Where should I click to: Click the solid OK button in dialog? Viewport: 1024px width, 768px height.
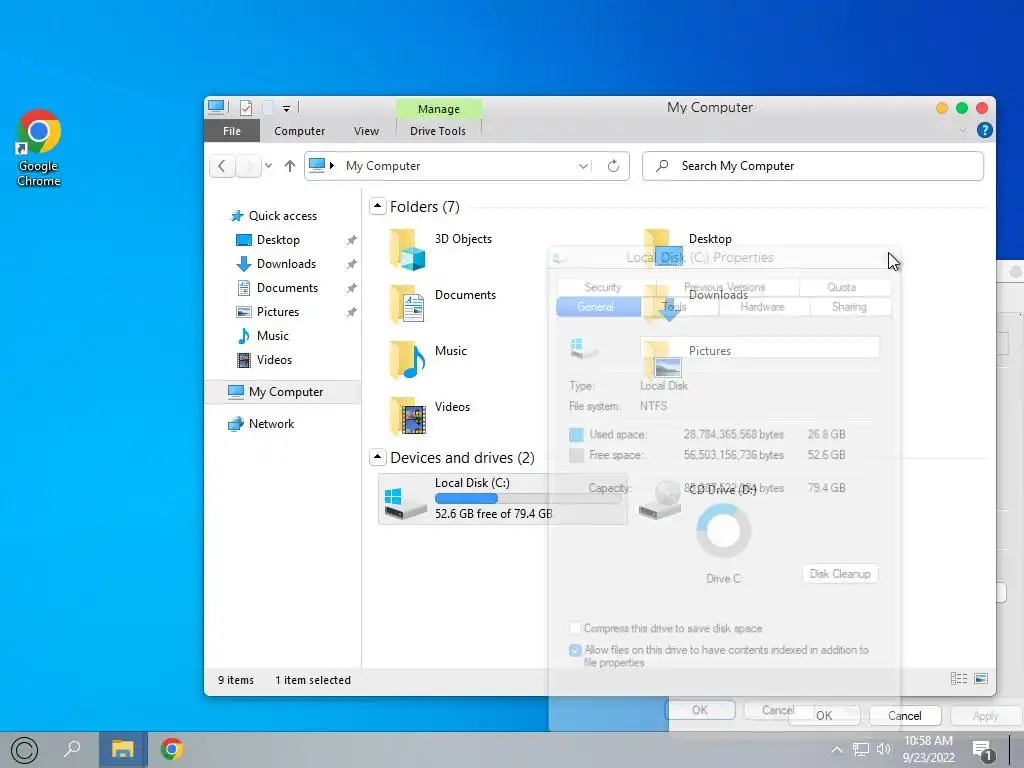click(824, 715)
